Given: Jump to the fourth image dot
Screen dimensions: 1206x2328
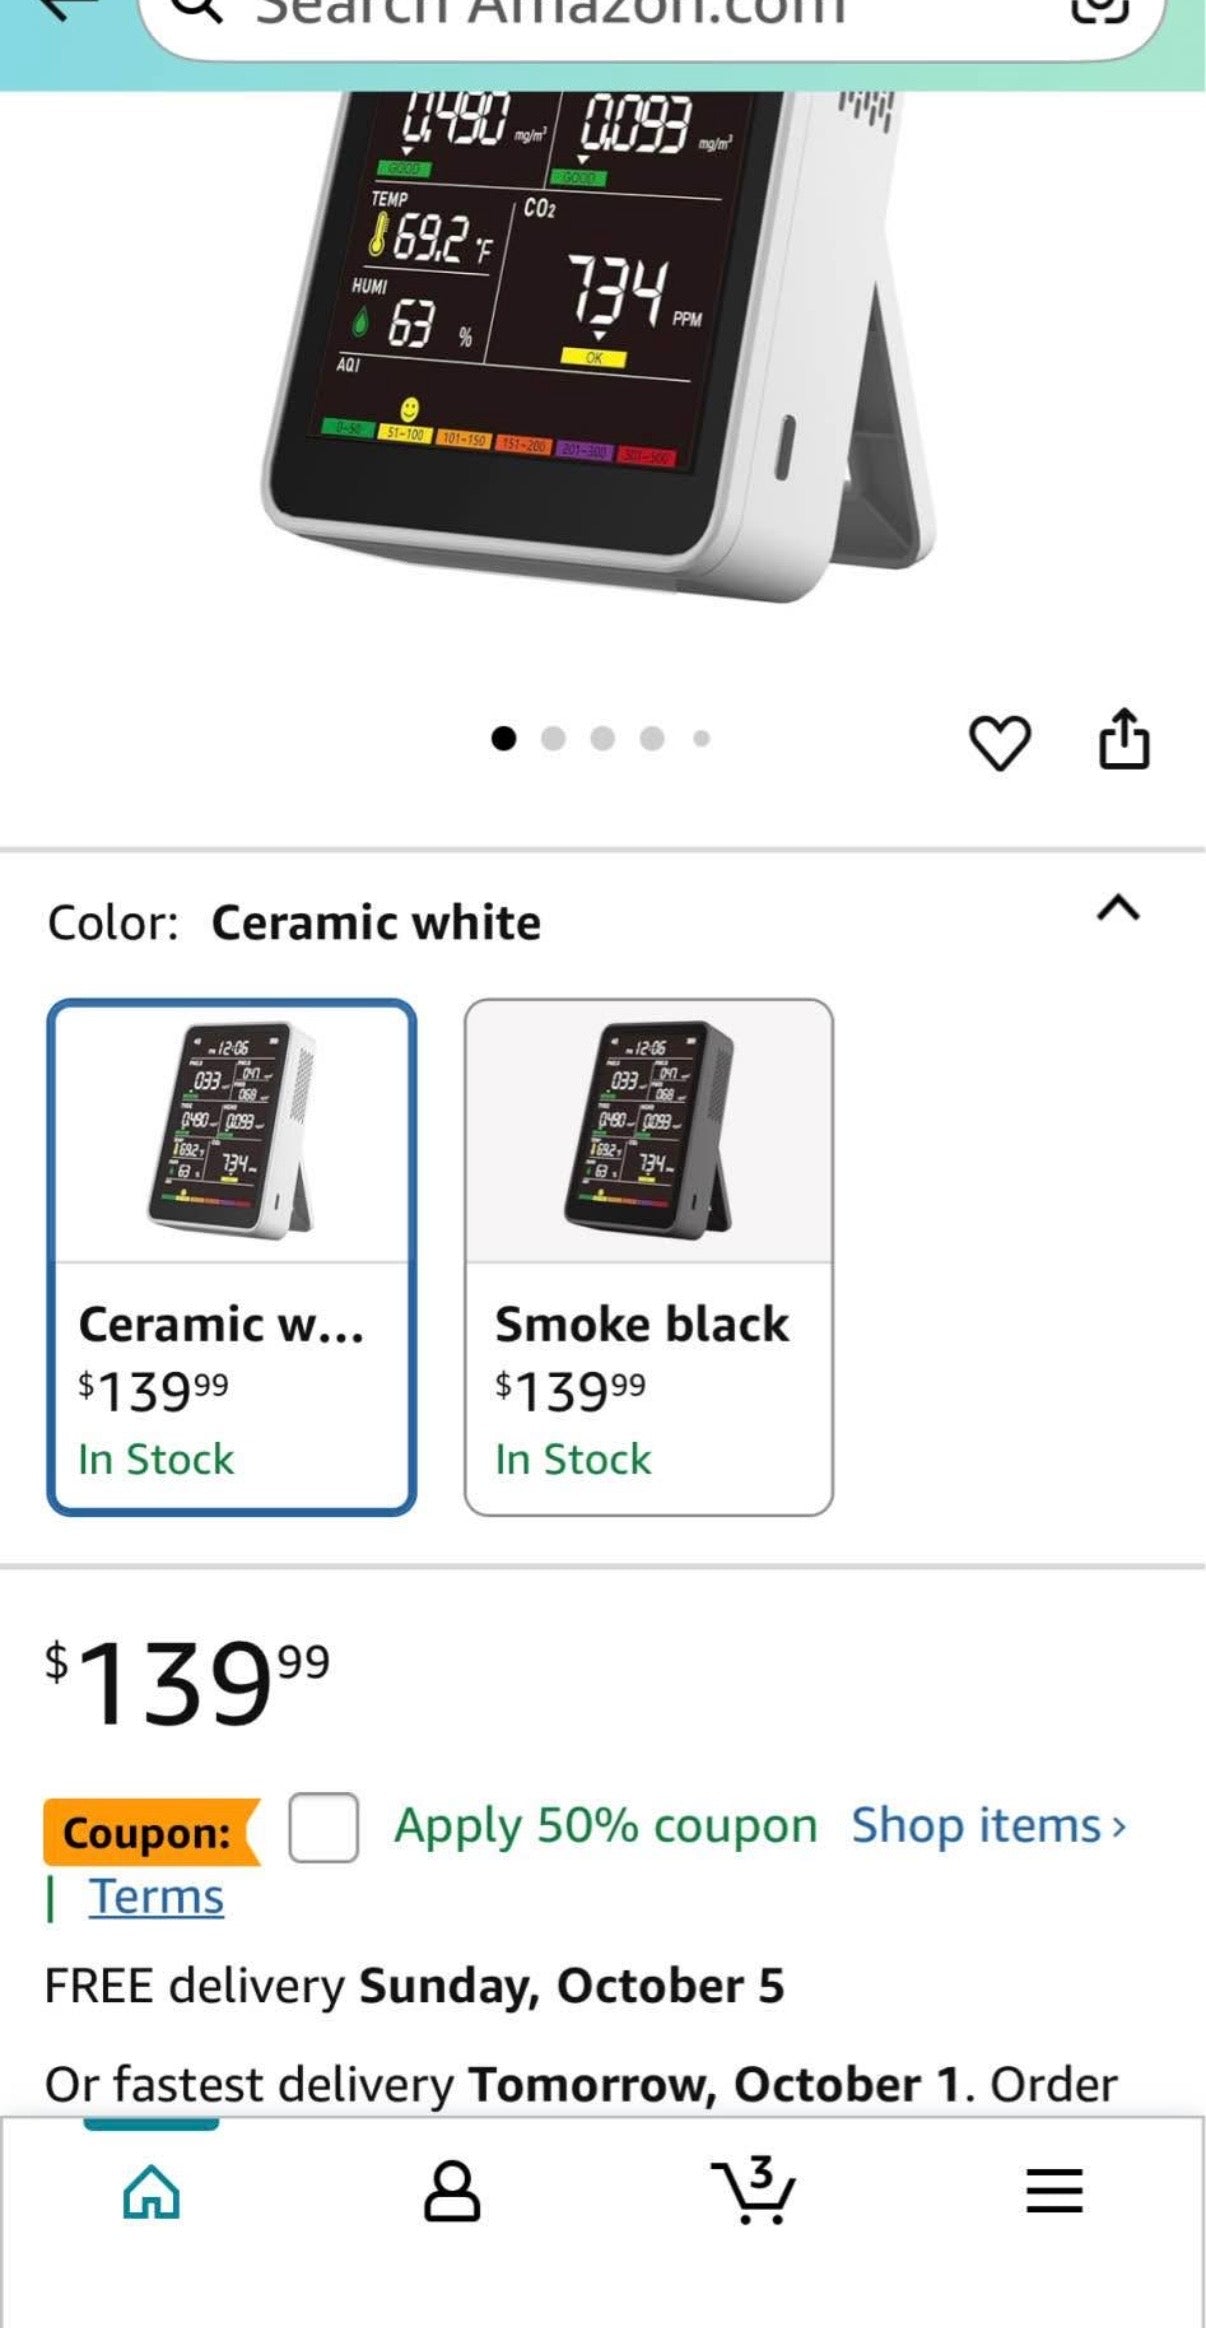Looking at the screenshot, I should click(652, 739).
